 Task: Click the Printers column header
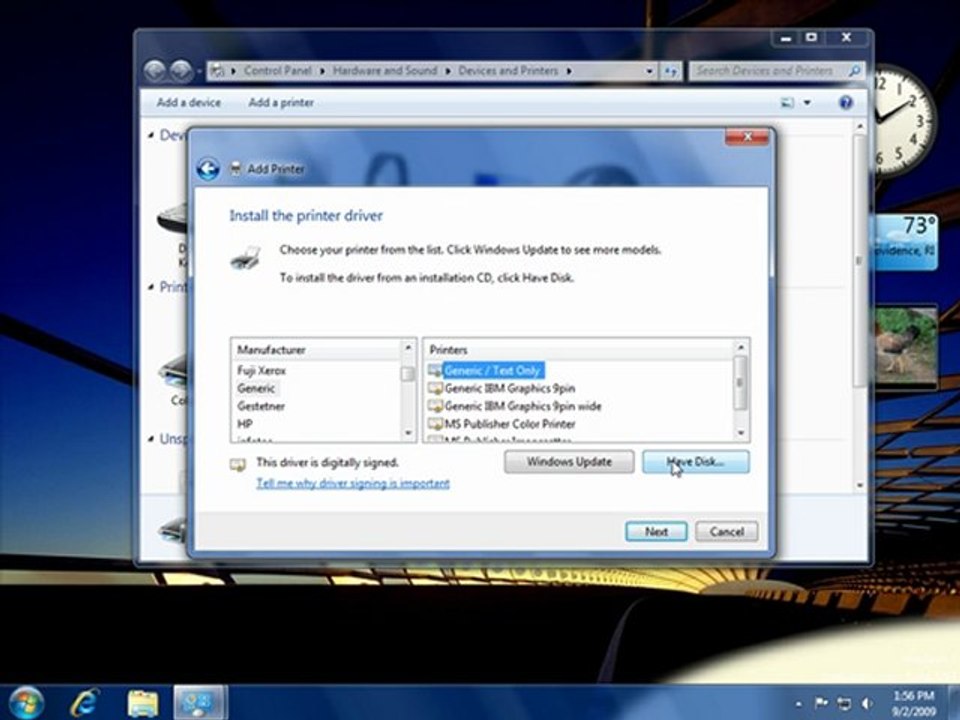579,350
